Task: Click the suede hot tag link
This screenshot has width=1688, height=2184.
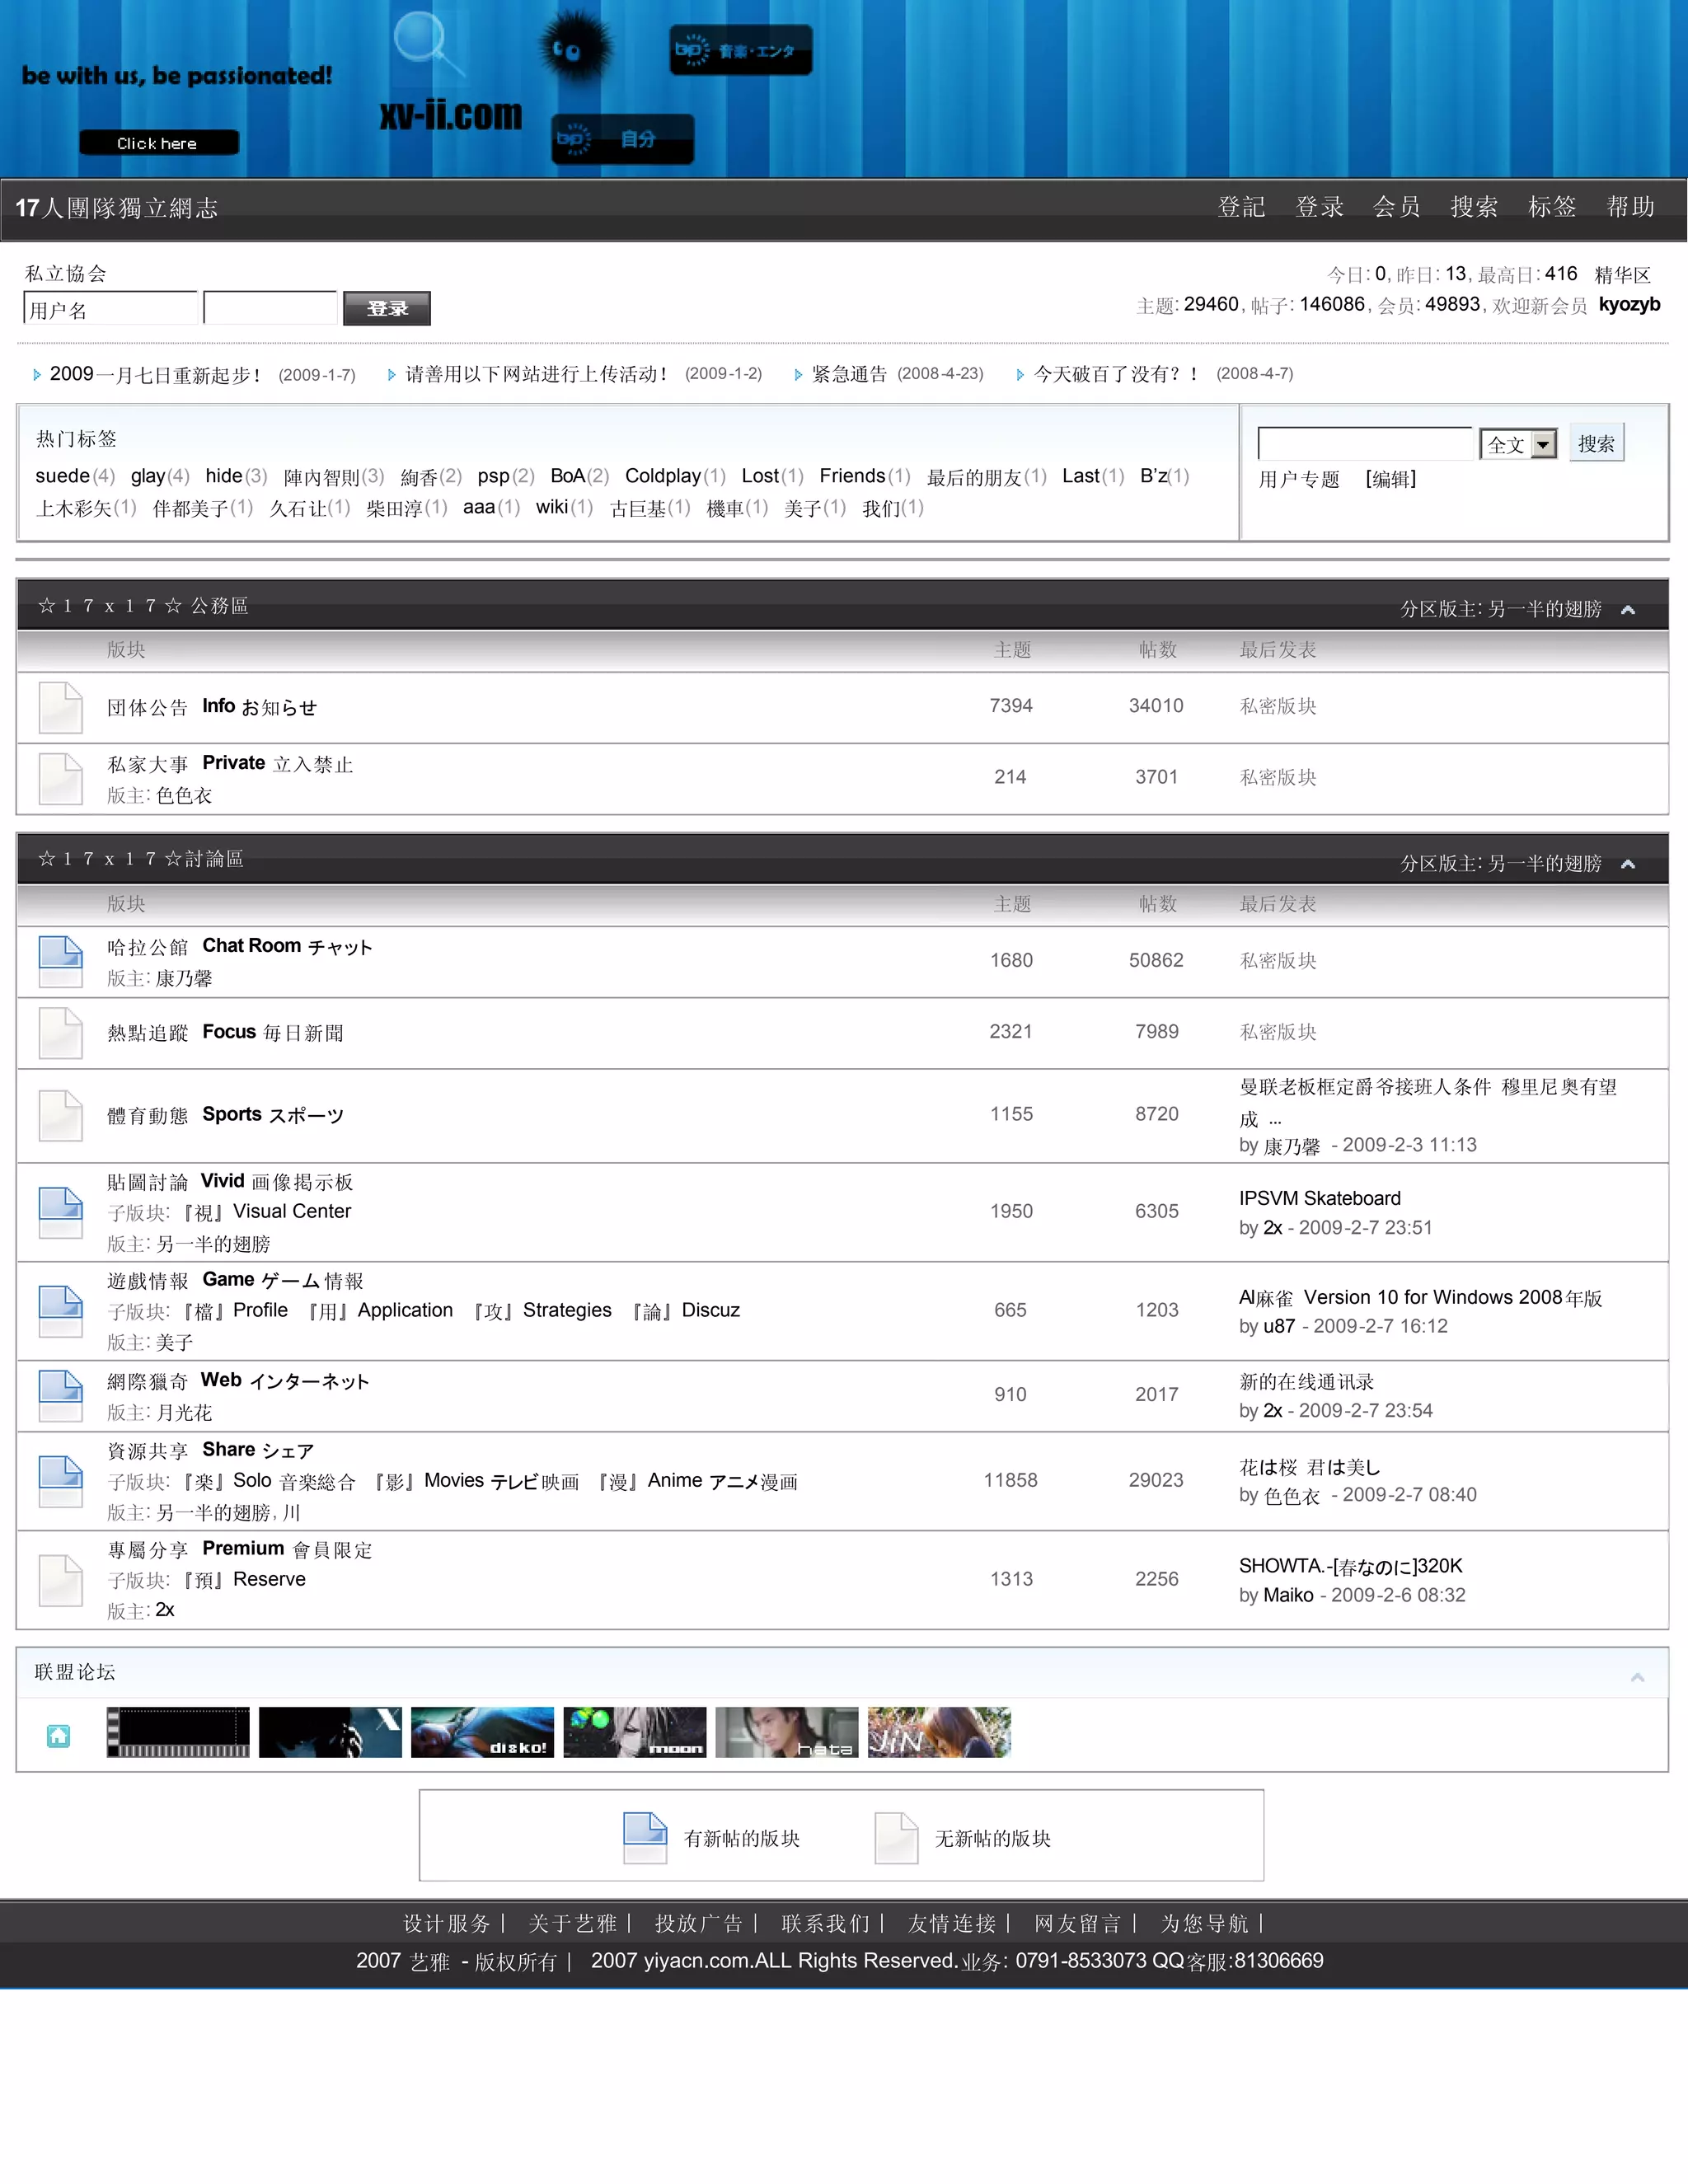Action: (x=62, y=476)
